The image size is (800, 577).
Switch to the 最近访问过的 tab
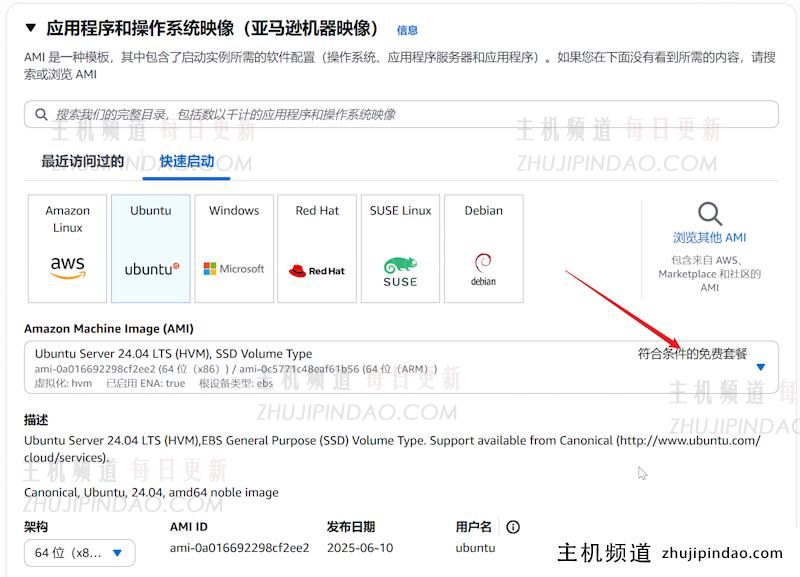83,161
